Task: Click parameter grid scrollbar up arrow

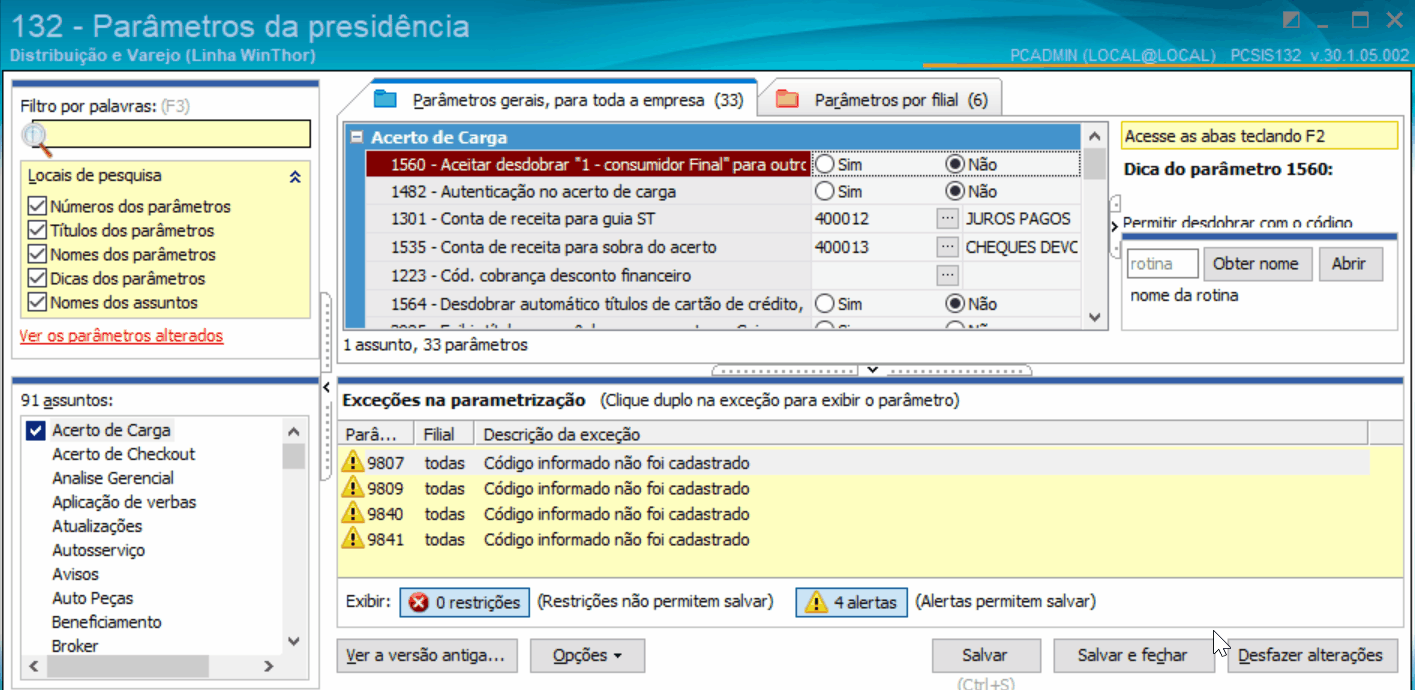Action: coord(1094,136)
